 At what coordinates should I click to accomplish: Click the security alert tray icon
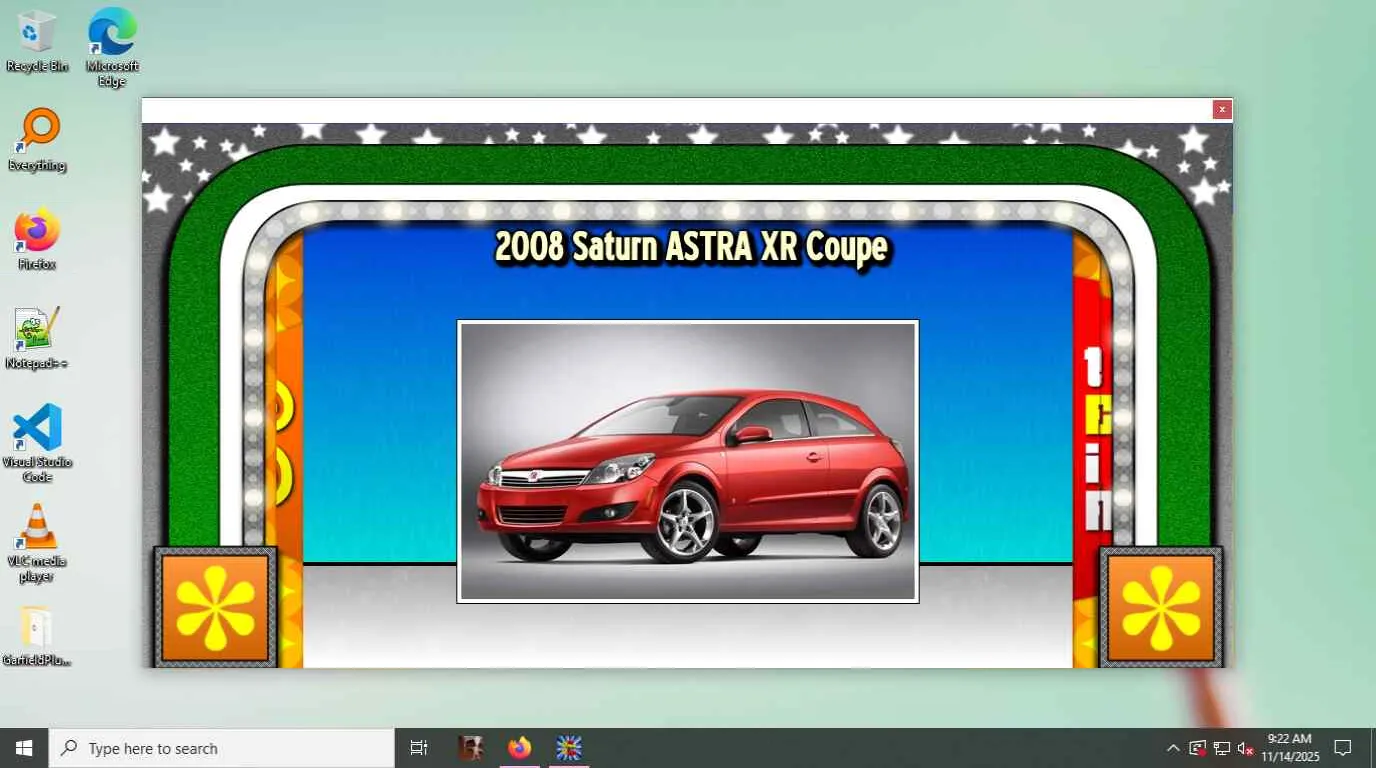1197,748
